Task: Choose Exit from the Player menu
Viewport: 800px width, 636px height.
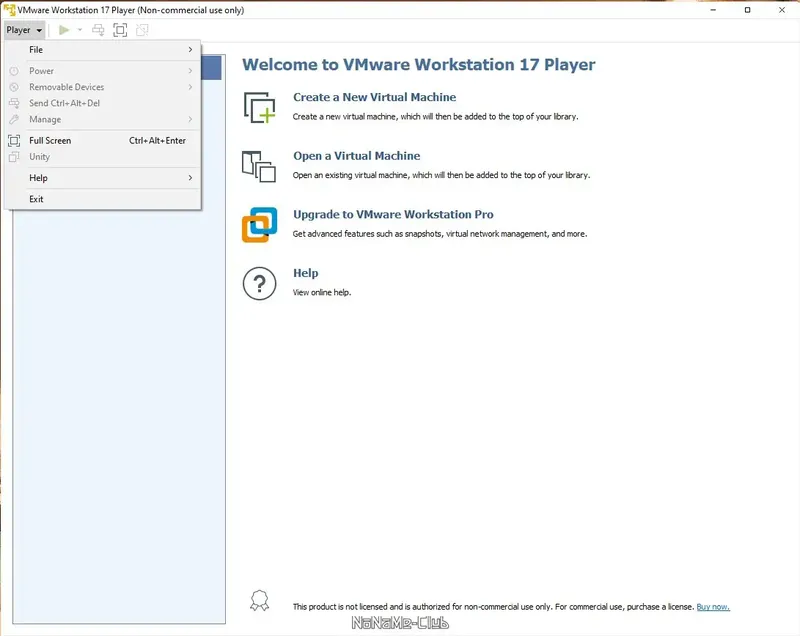Action: (103, 199)
